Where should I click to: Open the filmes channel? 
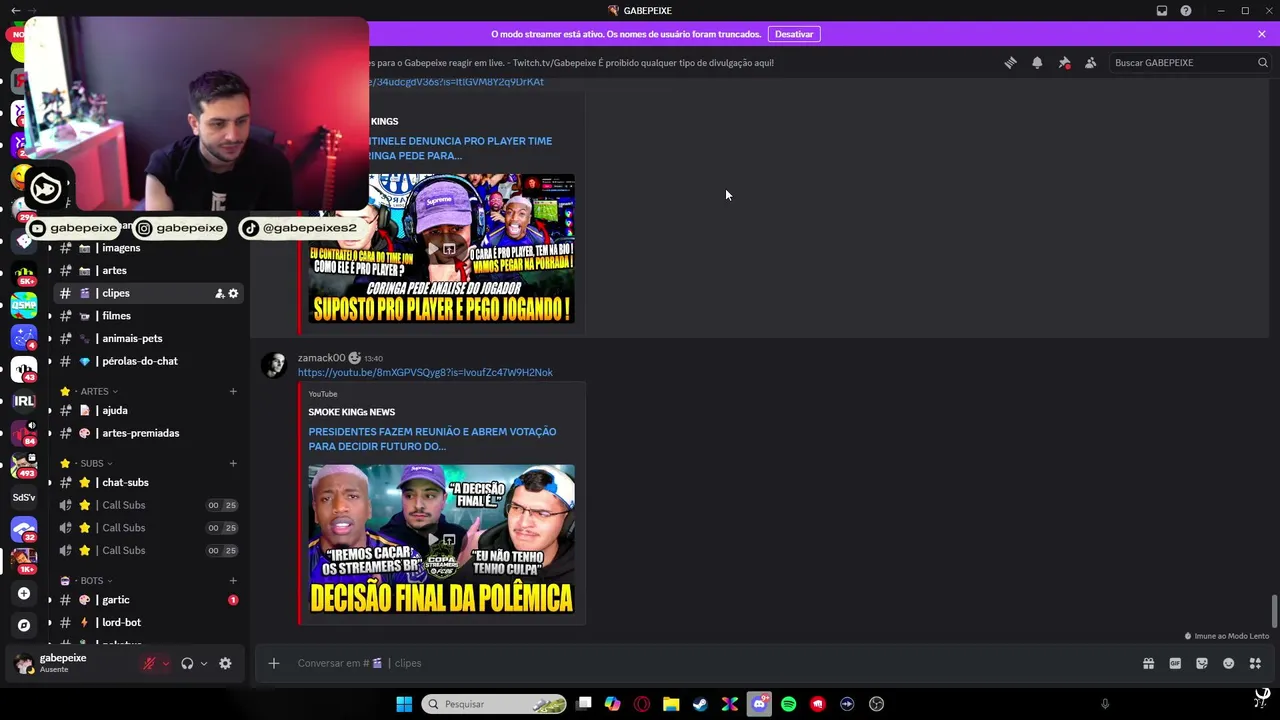116,316
